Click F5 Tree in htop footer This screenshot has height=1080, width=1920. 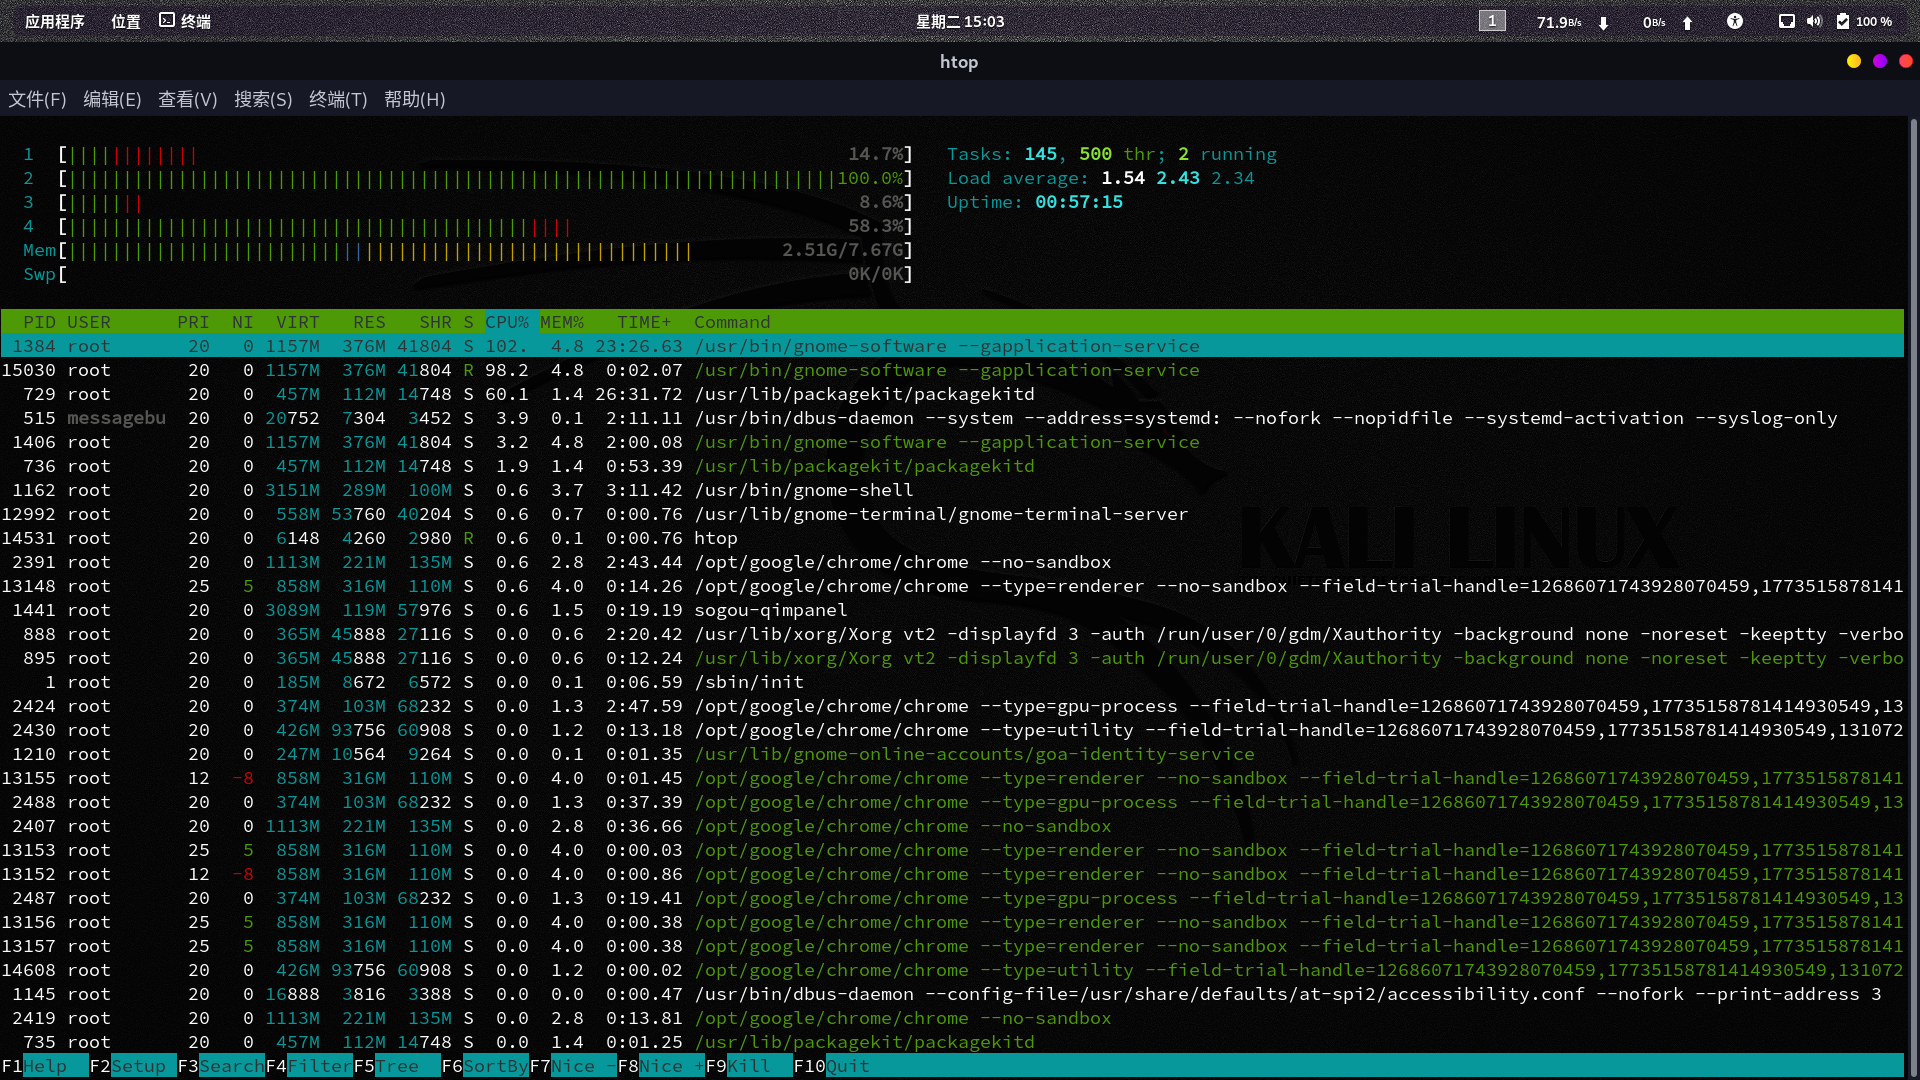[x=397, y=1066]
